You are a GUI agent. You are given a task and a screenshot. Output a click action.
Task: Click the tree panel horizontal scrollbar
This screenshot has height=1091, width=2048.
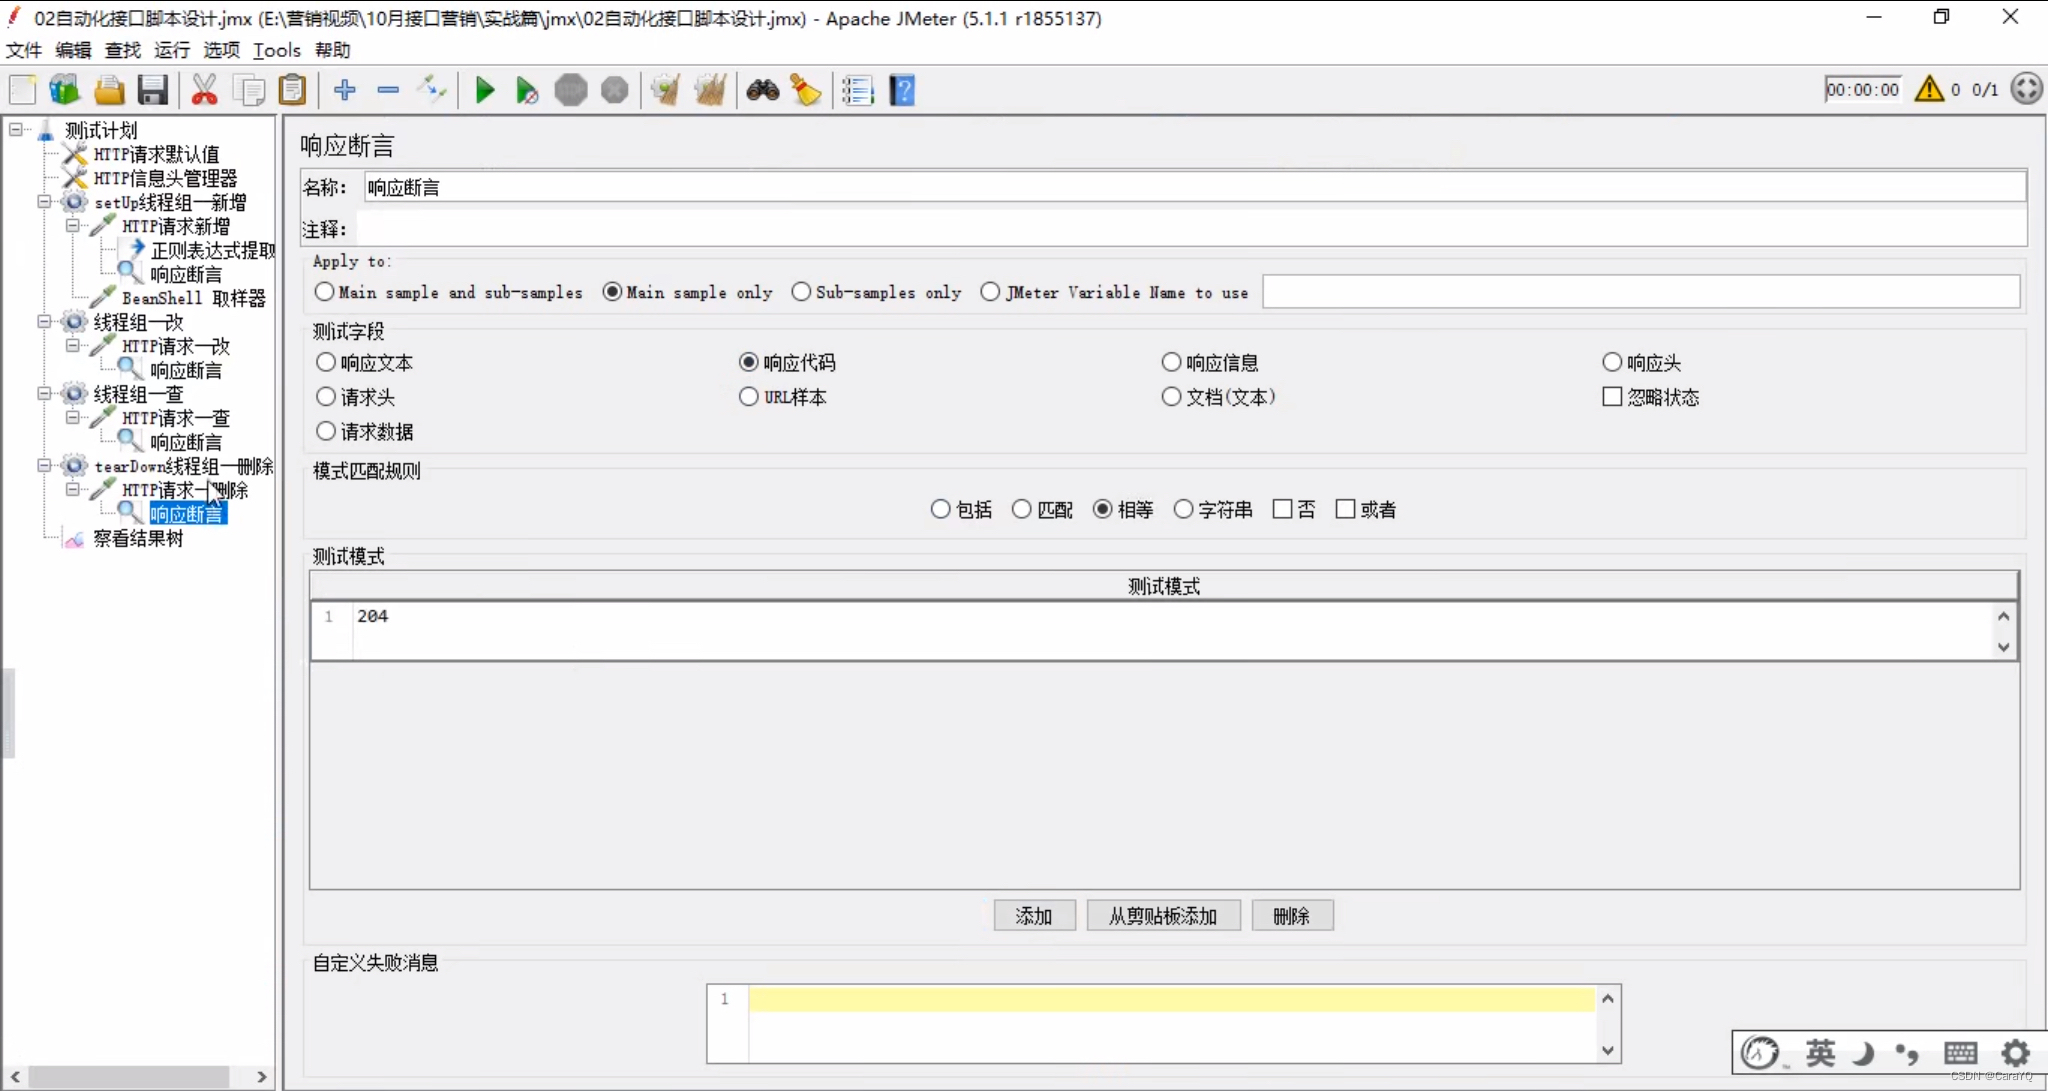click(x=128, y=1076)
